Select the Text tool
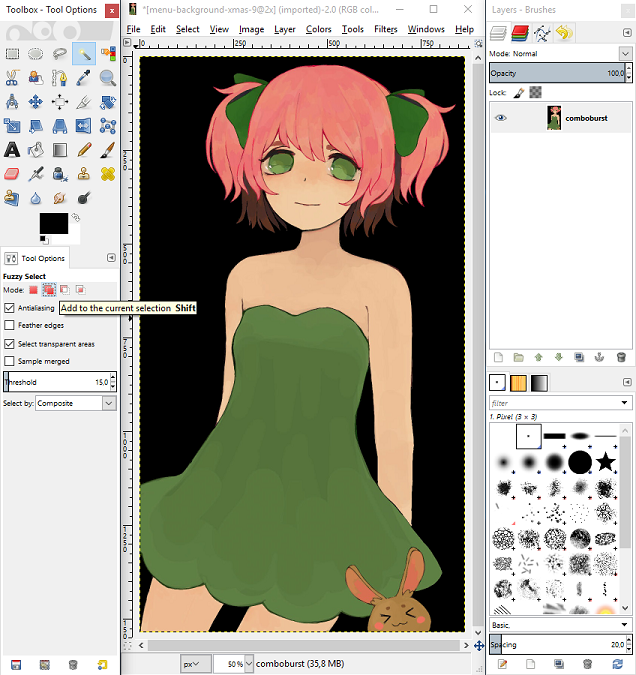Screen dimensions: 636x675 pos(12,150)
